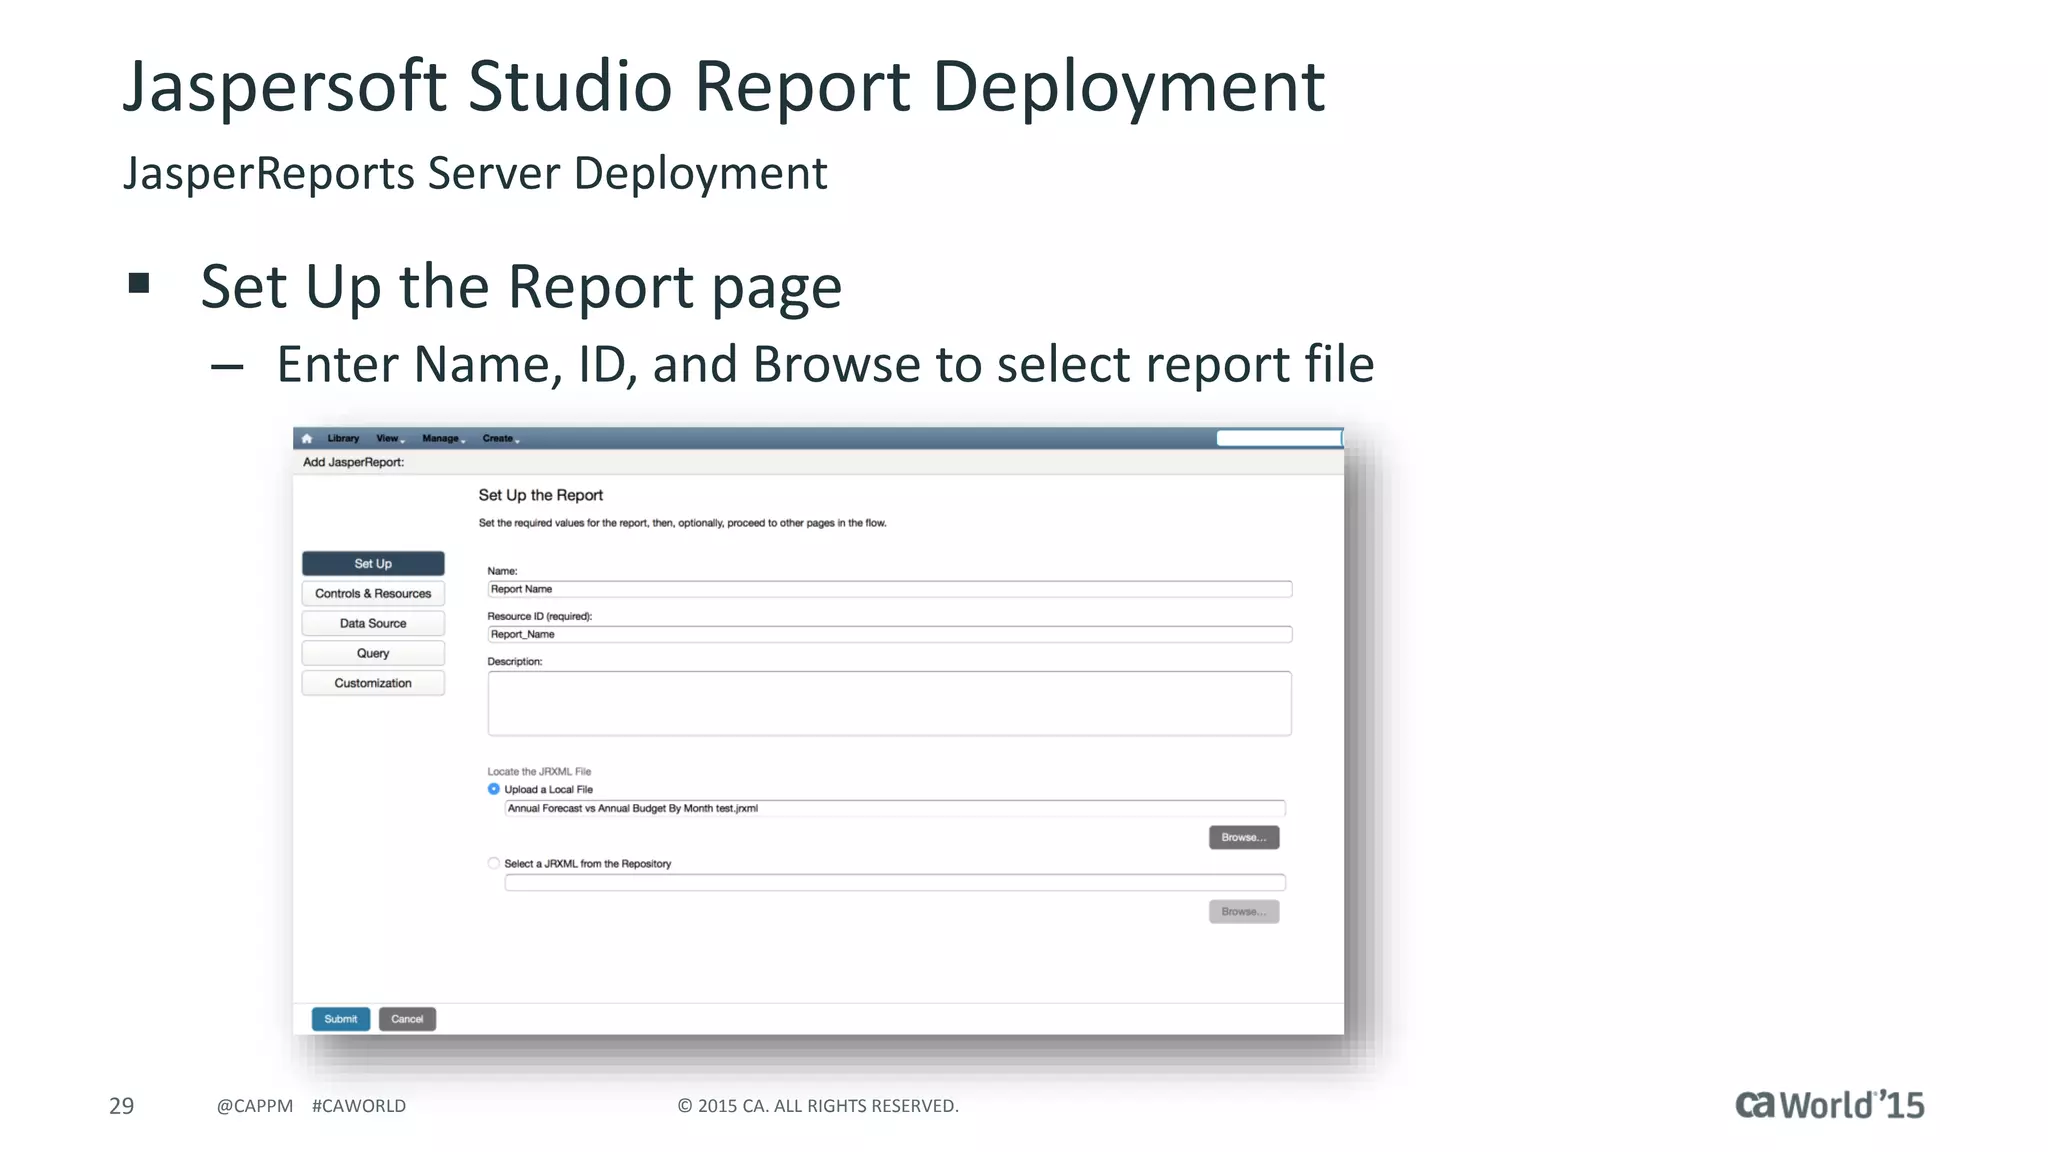Expand the Create menu
The image size is (2048, 1152).
(x=500, y=438)
